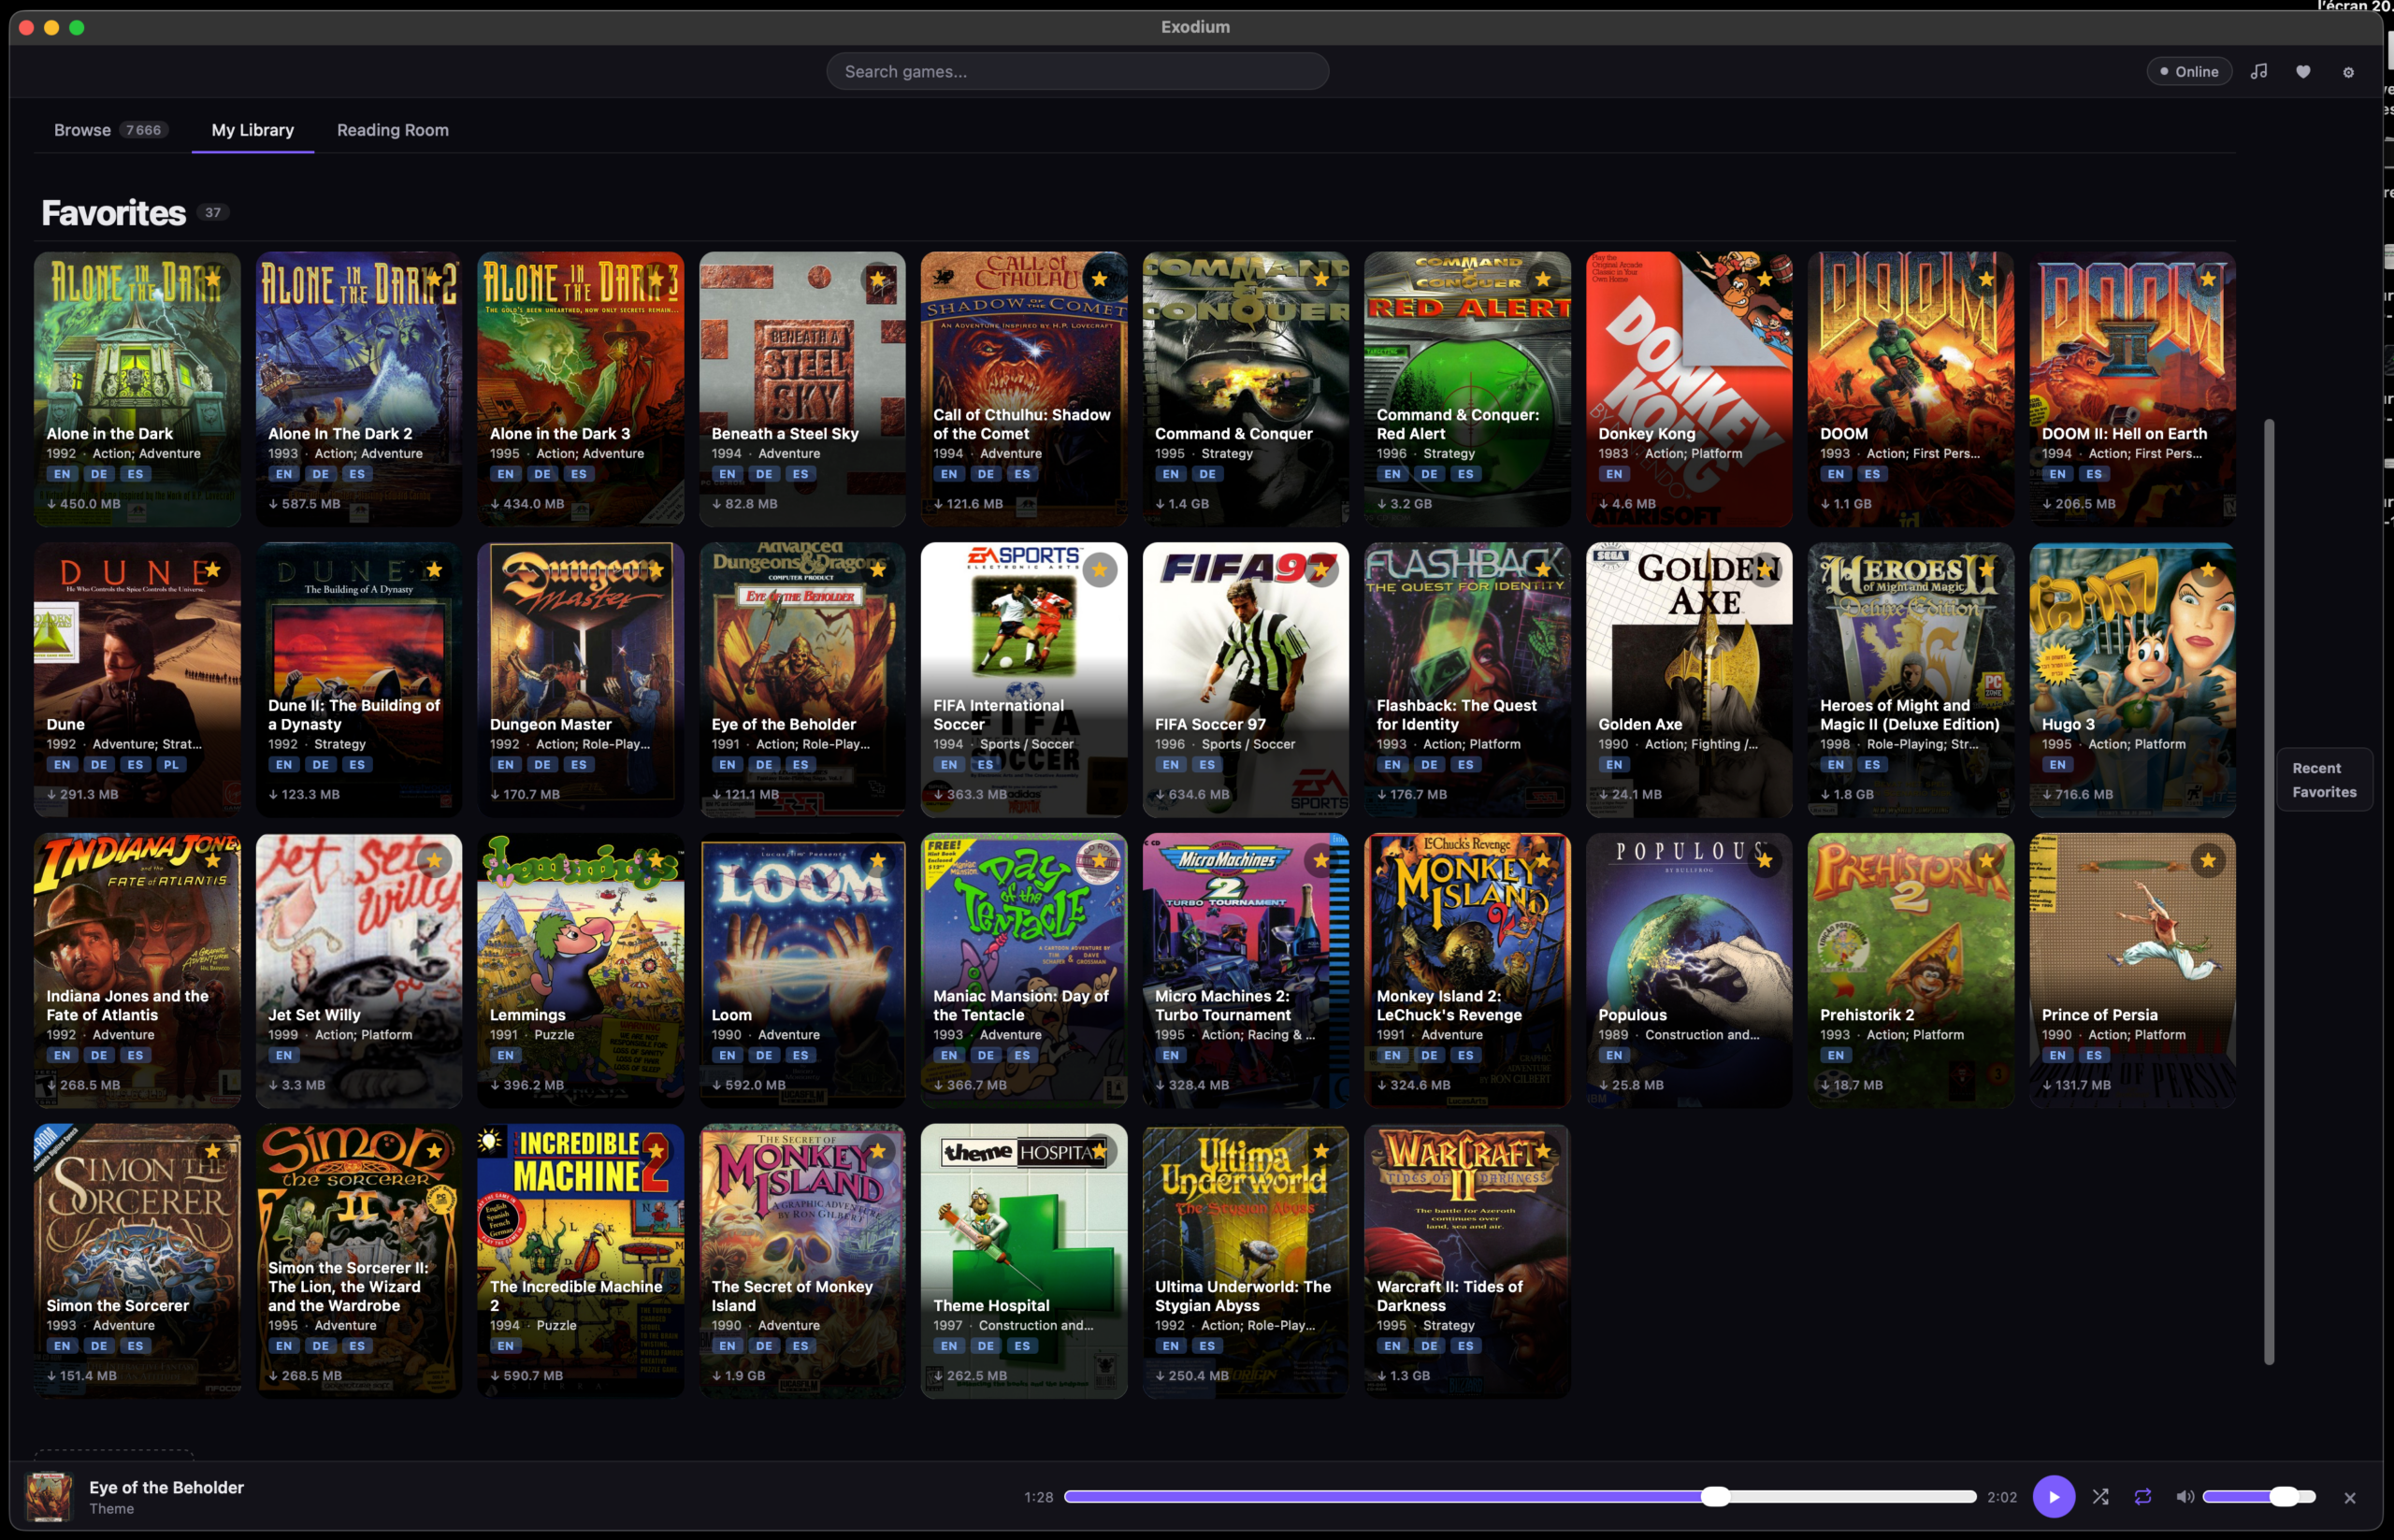Screen dimensions: 2394x1540
Task: Open Warcraft II: Tides of Darkness card
Action: [x=1467, y=1261]
